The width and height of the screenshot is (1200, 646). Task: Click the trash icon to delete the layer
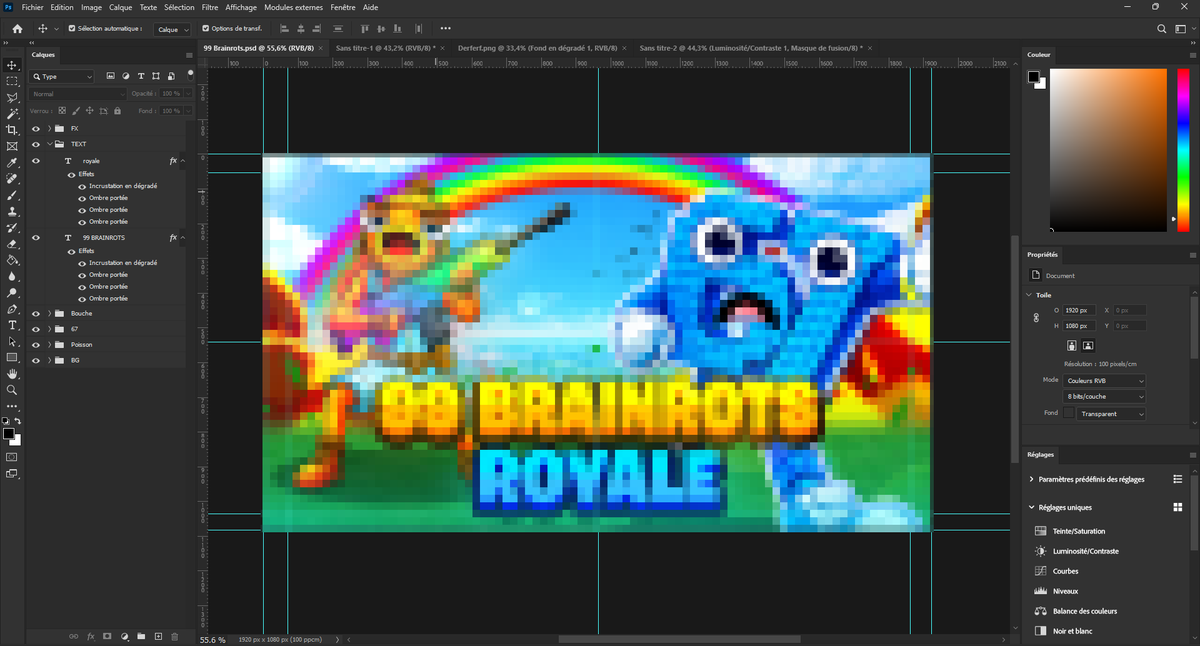point(175,636)
